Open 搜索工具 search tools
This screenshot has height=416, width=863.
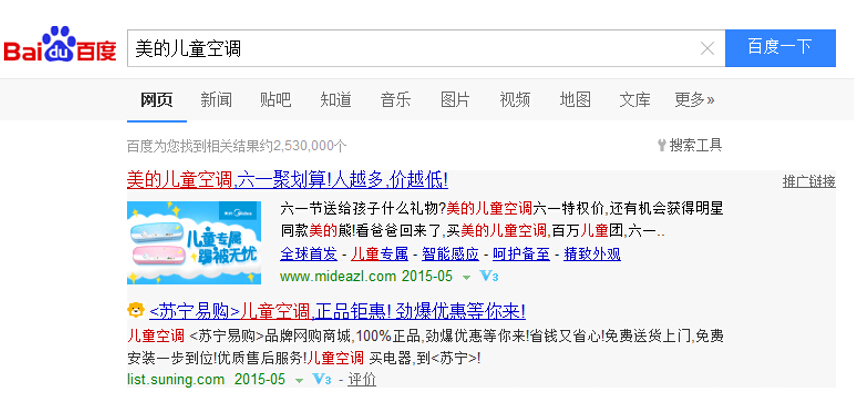695,145
